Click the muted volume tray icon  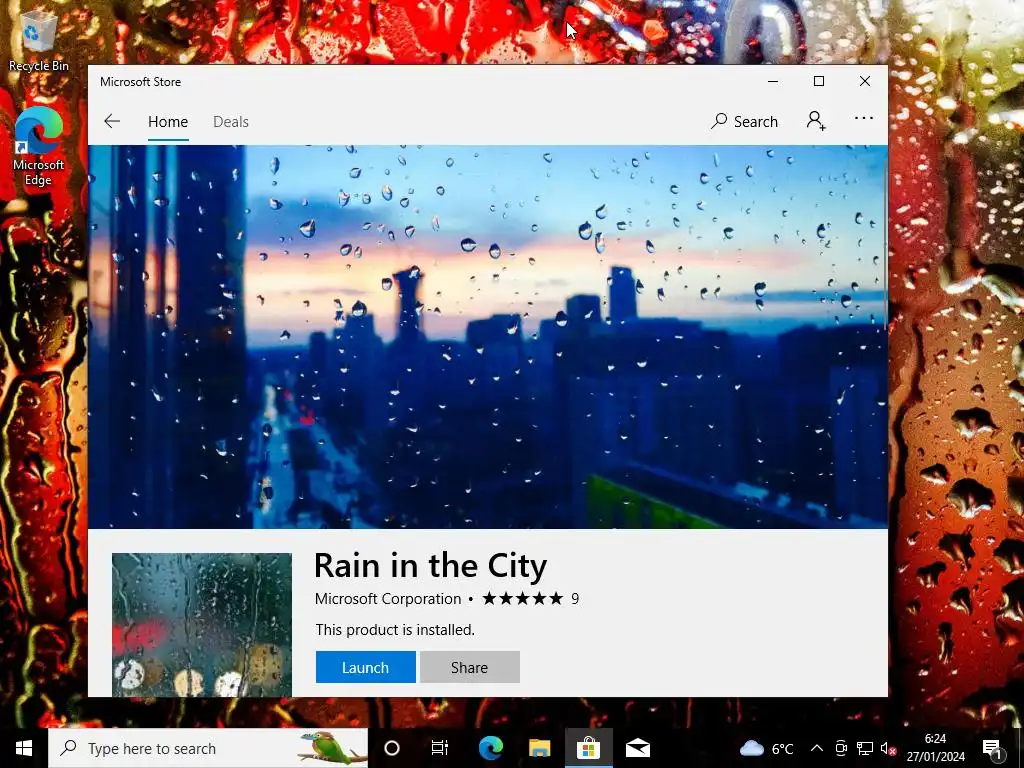[888, 748]
